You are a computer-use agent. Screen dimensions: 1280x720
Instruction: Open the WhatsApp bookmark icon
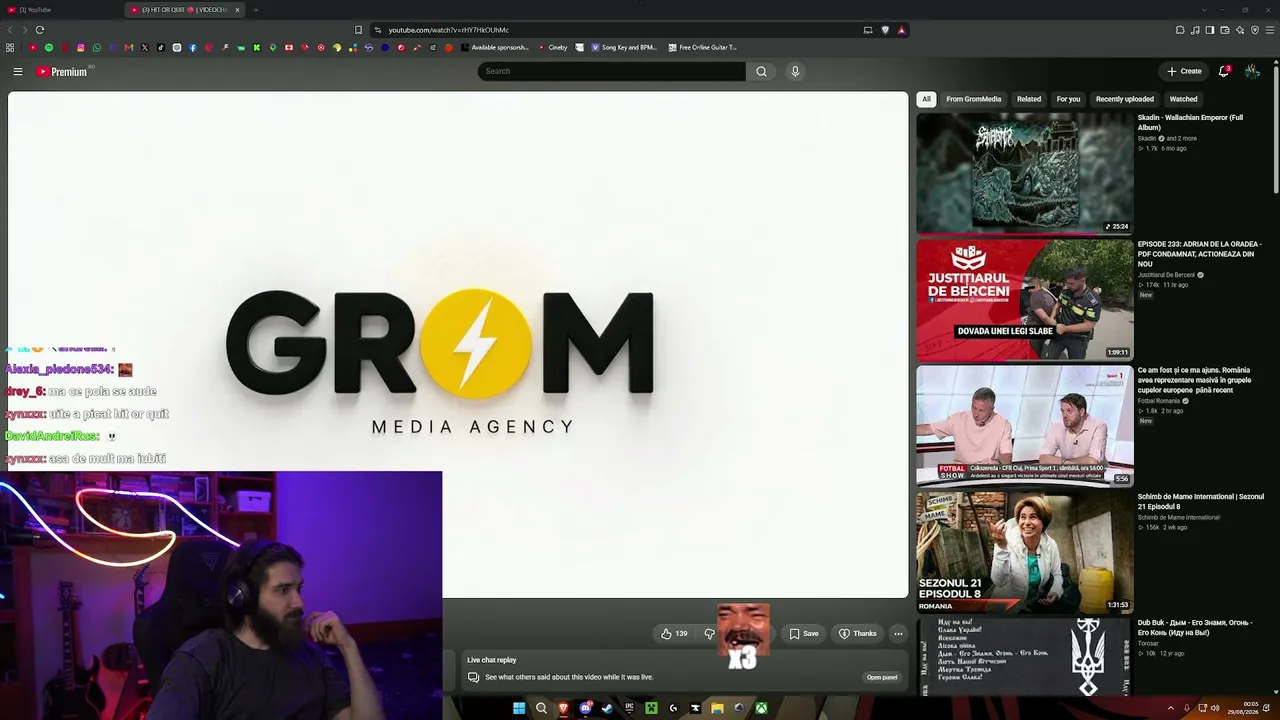(x=97, y=47)
